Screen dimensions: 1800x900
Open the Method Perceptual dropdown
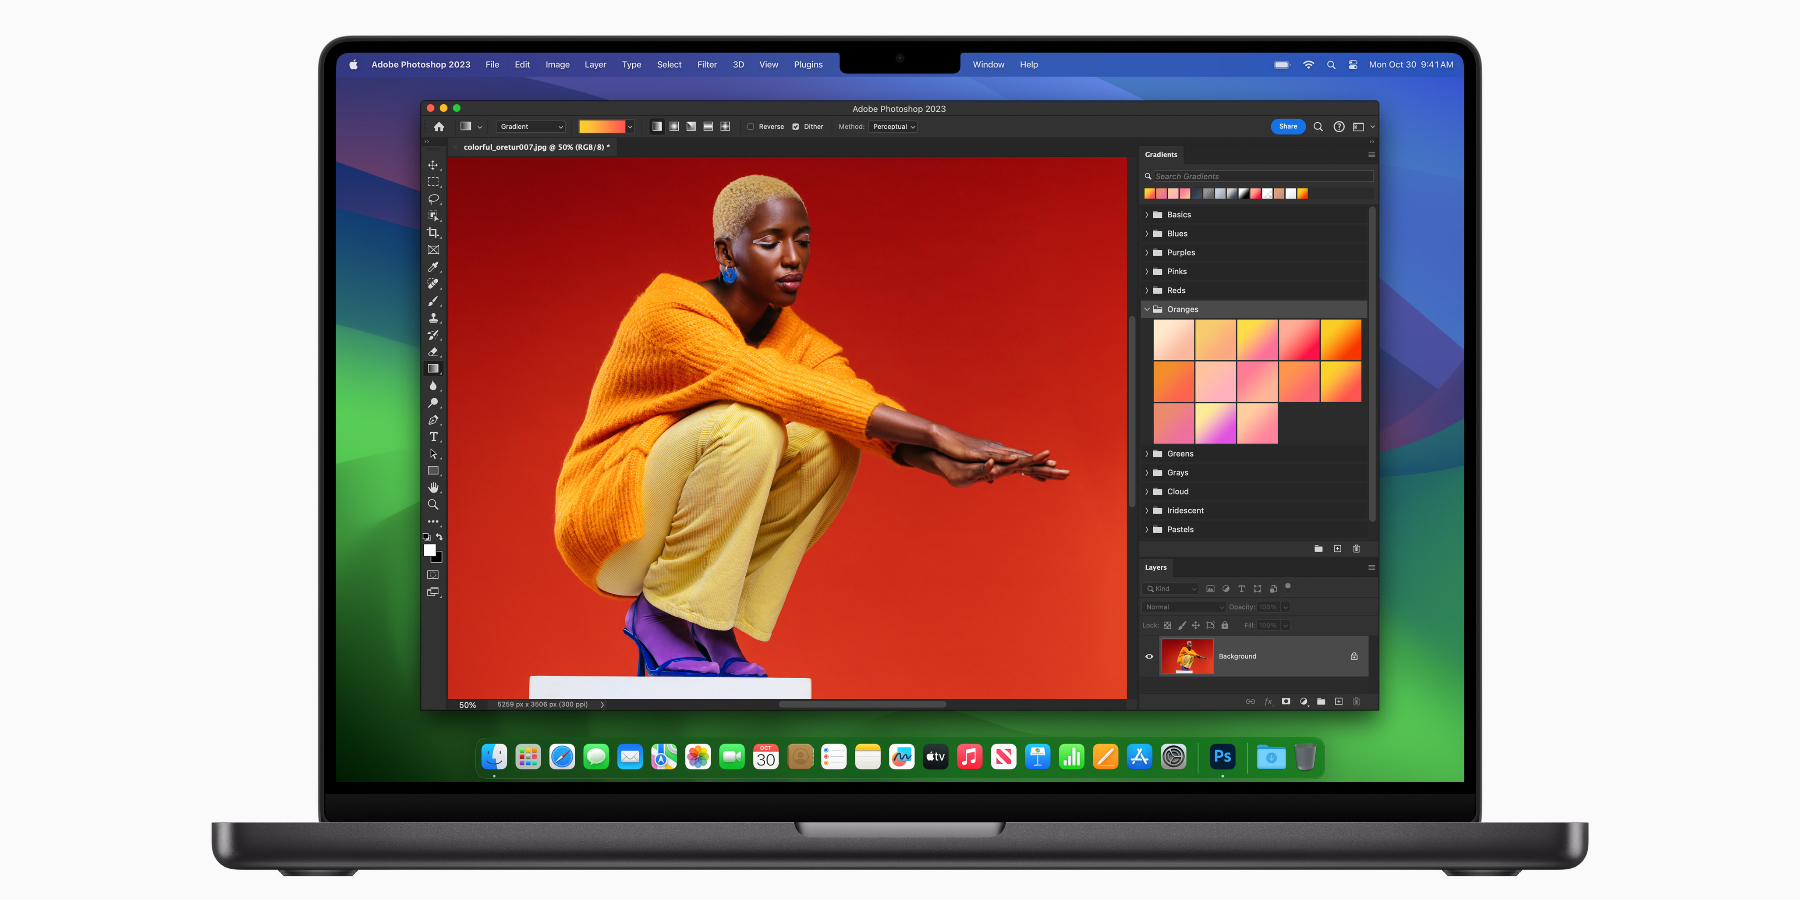pos(894,126)
